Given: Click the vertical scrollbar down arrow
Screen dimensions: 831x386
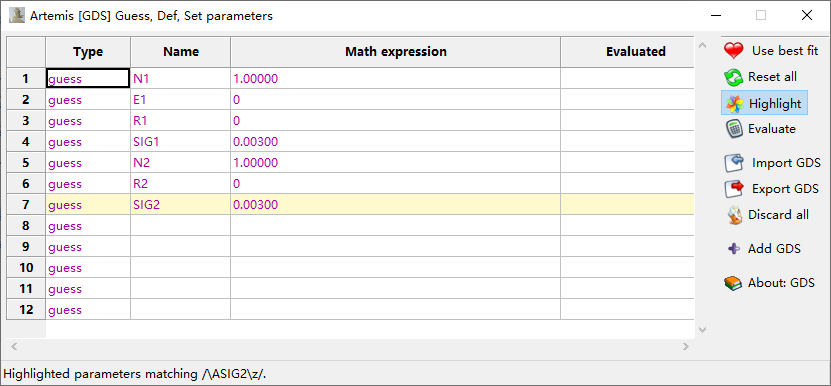Looking at the screenshot, I should pyautogui.click(x=703, y=330).
